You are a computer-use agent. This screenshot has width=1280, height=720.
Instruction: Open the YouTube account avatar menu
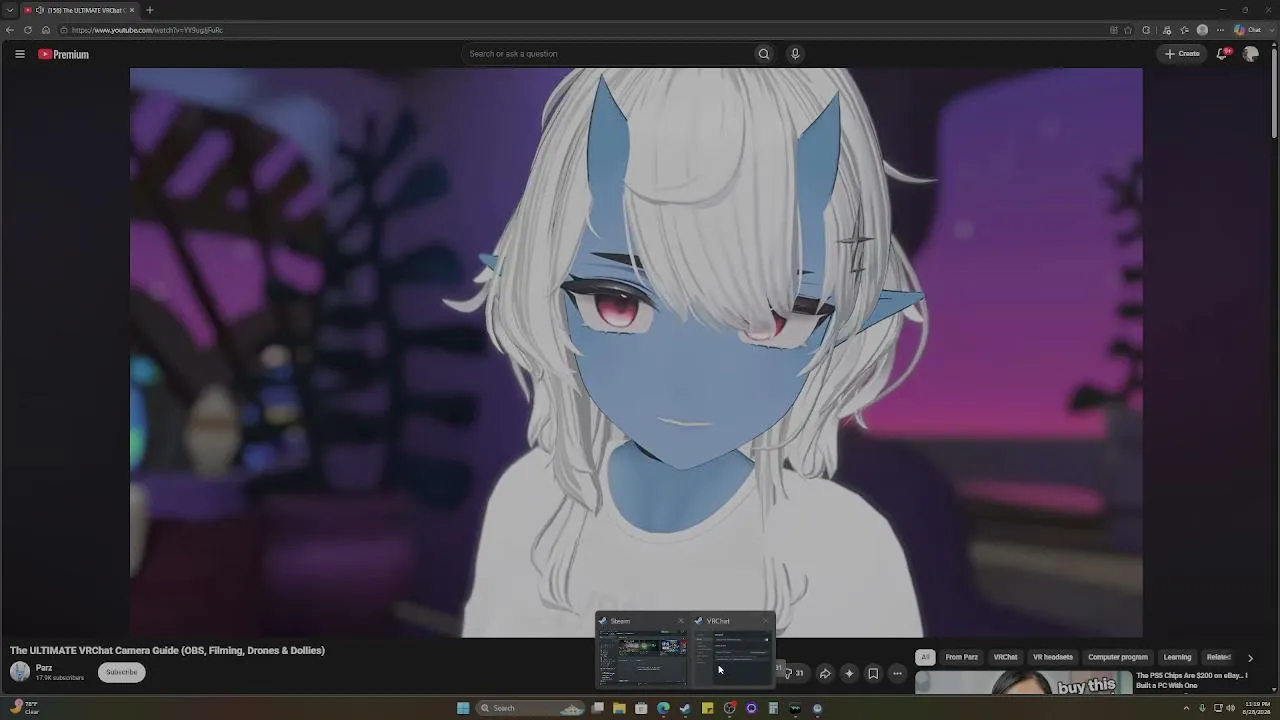pyautogui.click(x=1250, y=54)
